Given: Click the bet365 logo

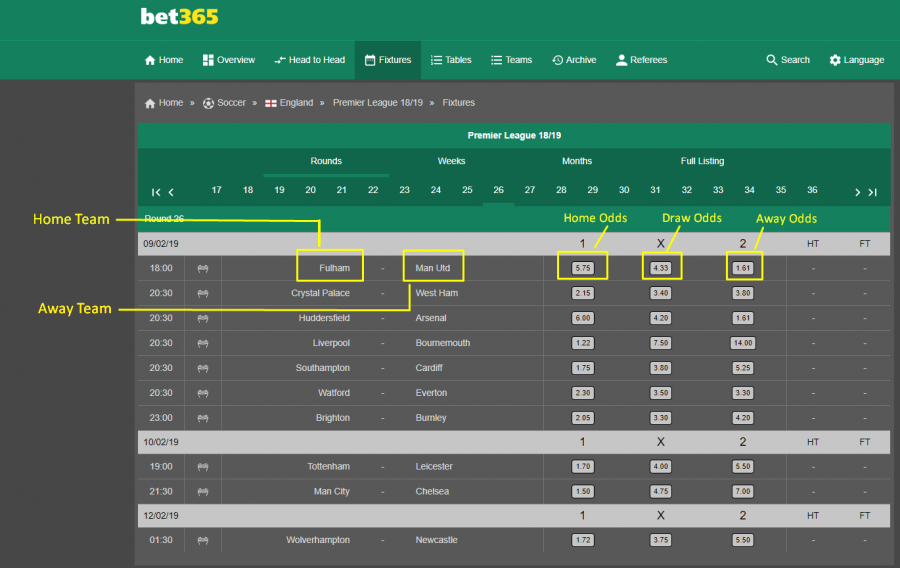Looking at the screenshot, I should click(x=179, y=17).
